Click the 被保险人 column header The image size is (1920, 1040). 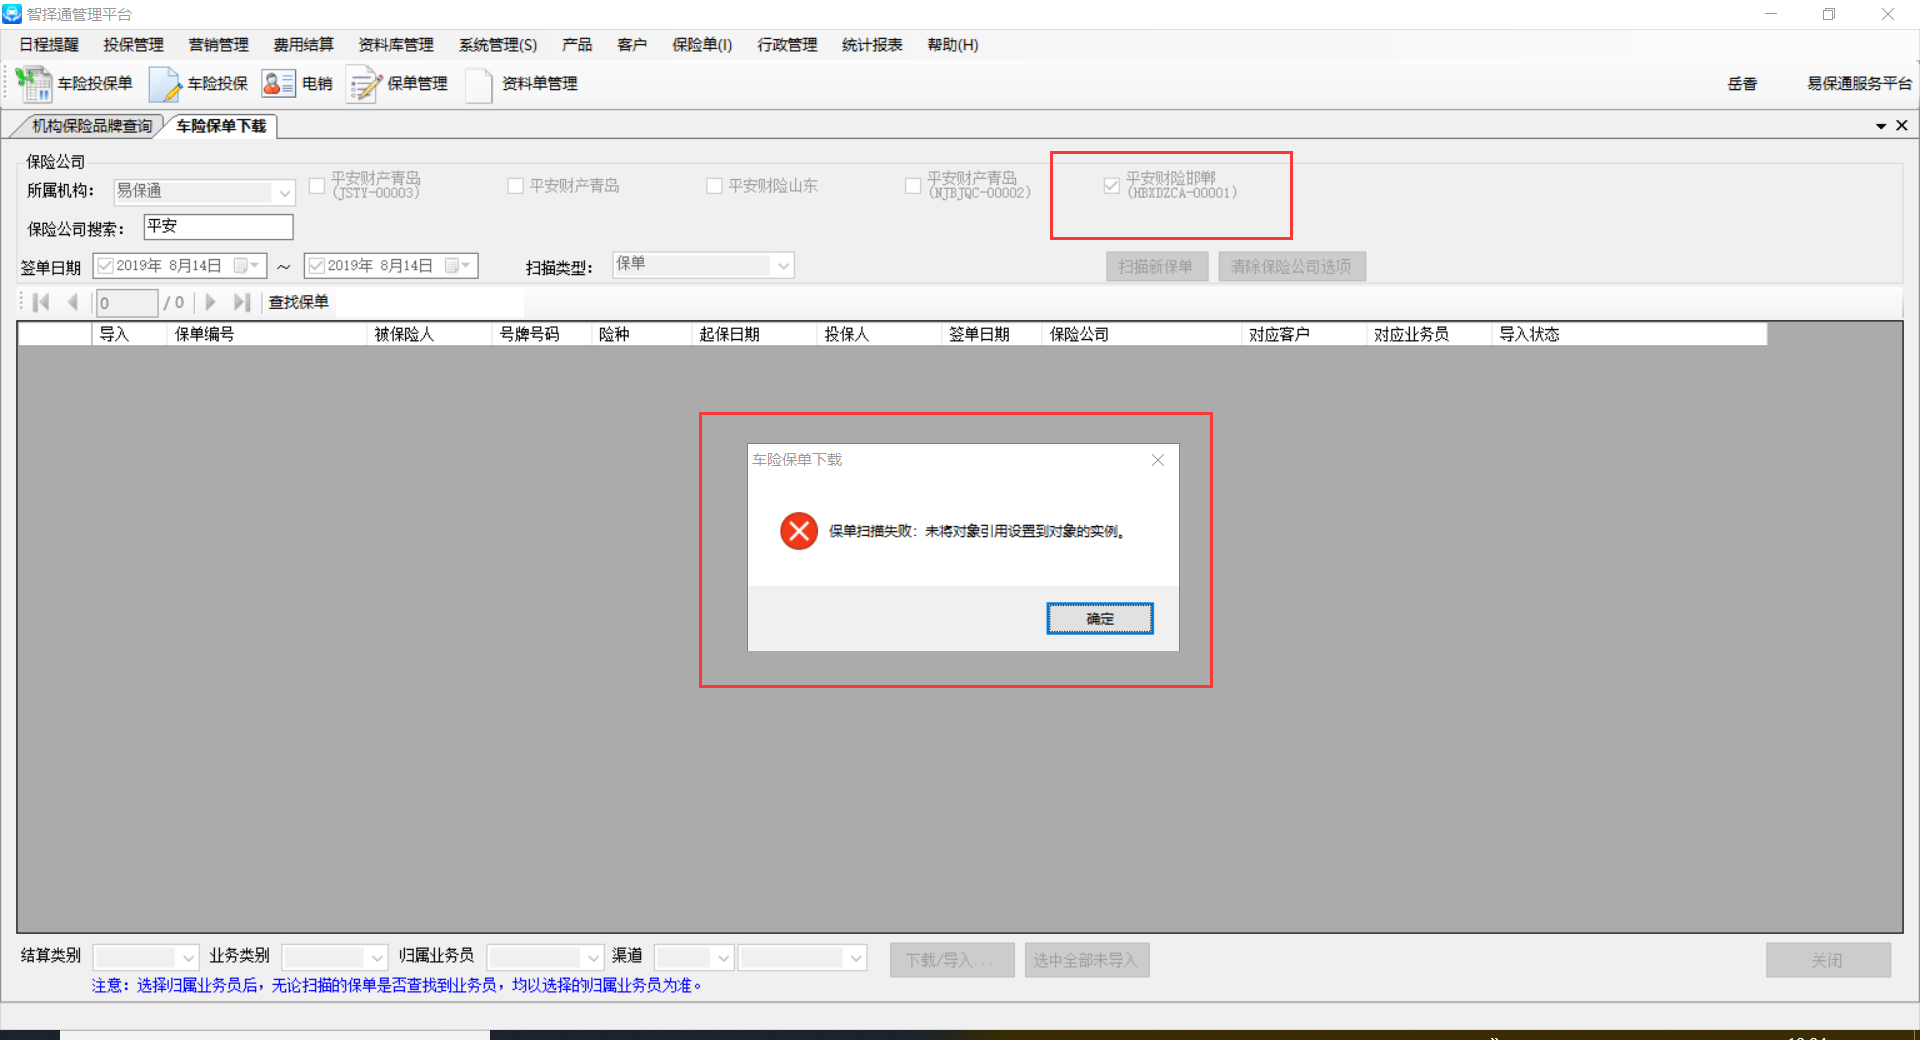[x=430, y=334]
